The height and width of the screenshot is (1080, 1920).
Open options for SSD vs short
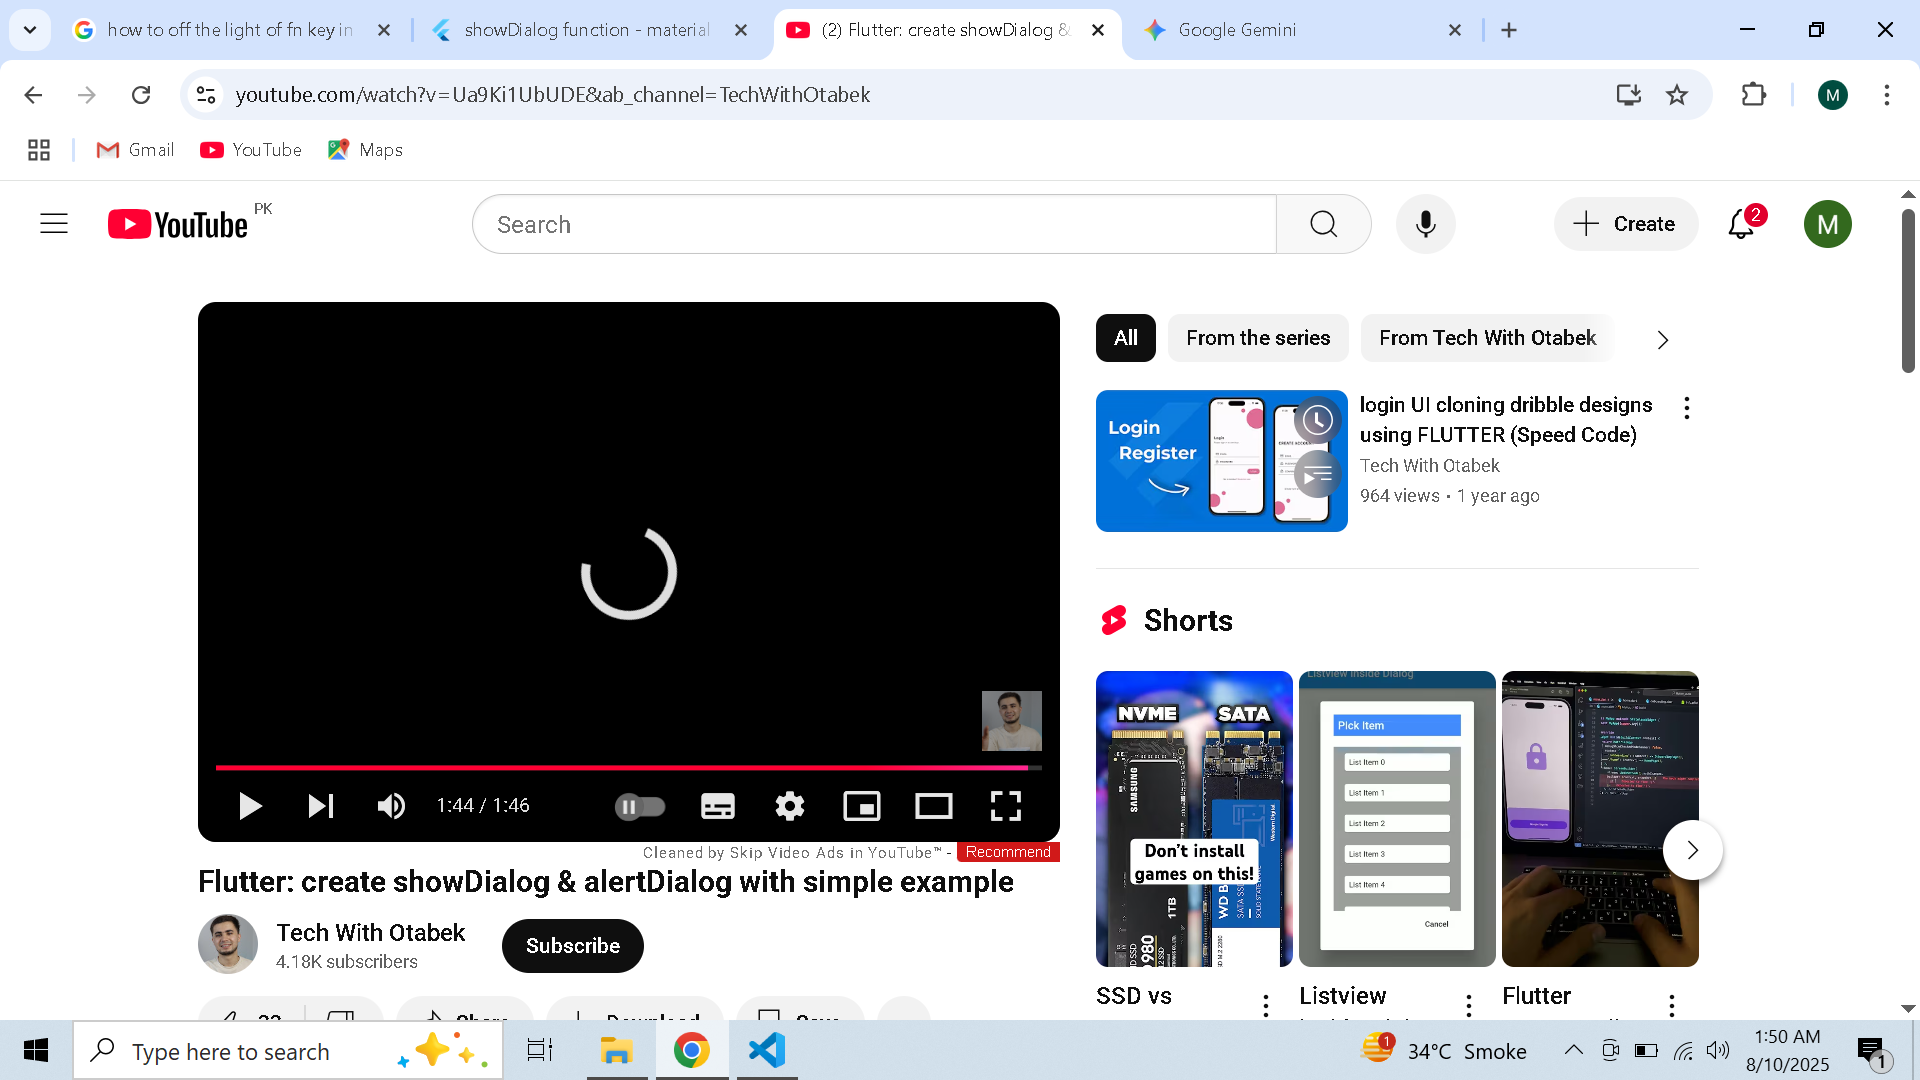coord(1266,1005)
